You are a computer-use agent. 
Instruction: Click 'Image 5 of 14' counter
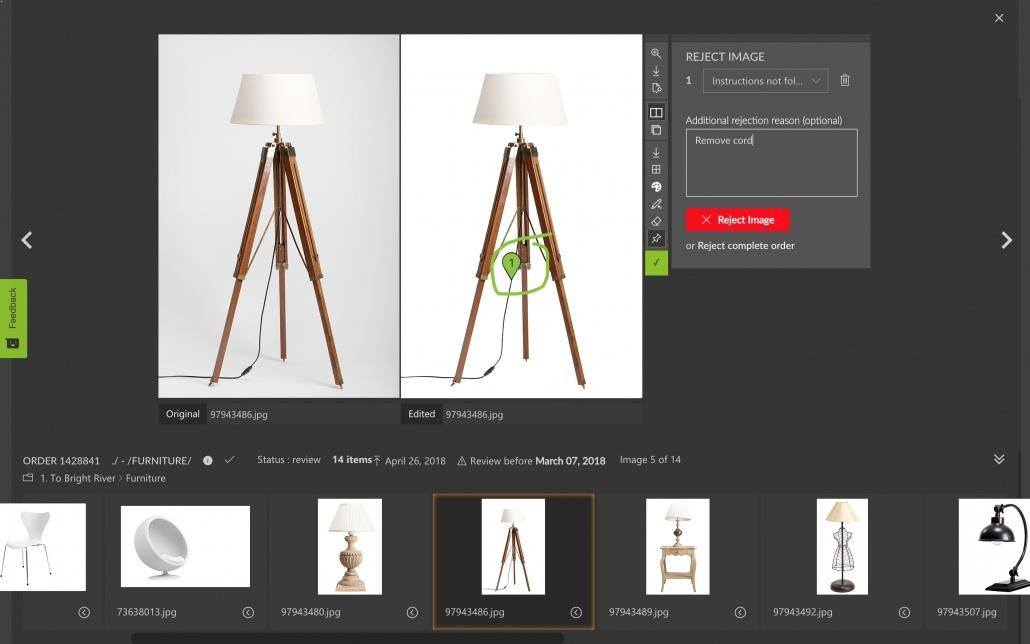coord(650,460)
